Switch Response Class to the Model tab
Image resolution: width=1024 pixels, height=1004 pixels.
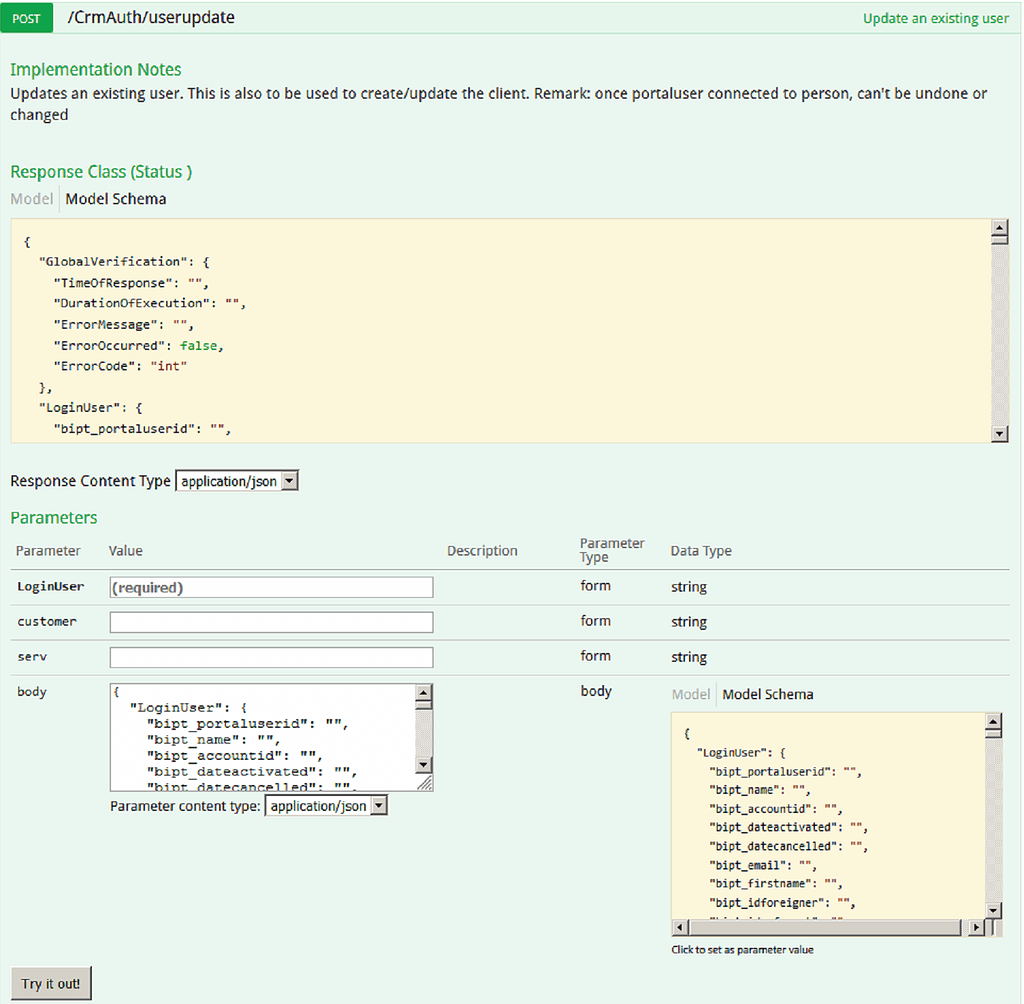31,199
